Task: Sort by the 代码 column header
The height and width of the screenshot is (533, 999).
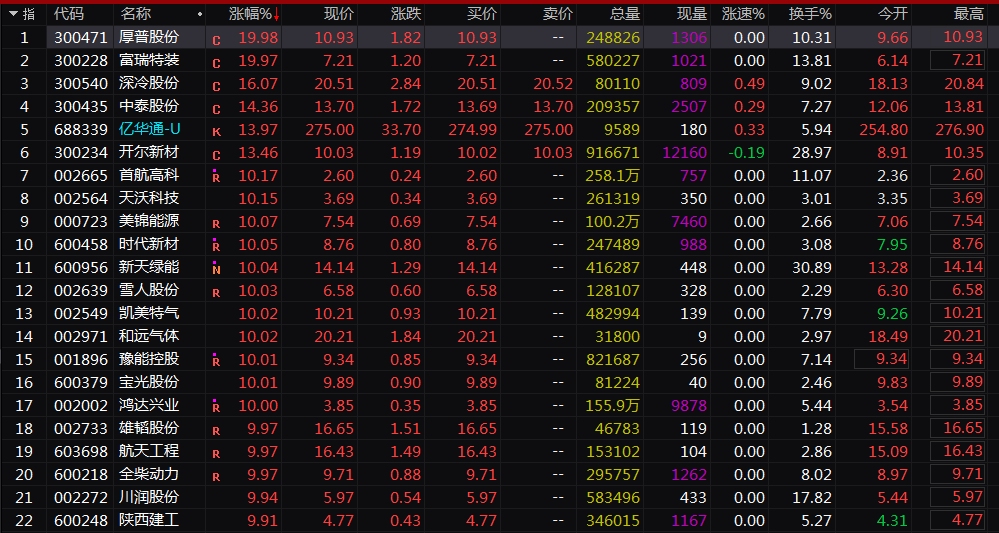Action: (69, 14)
